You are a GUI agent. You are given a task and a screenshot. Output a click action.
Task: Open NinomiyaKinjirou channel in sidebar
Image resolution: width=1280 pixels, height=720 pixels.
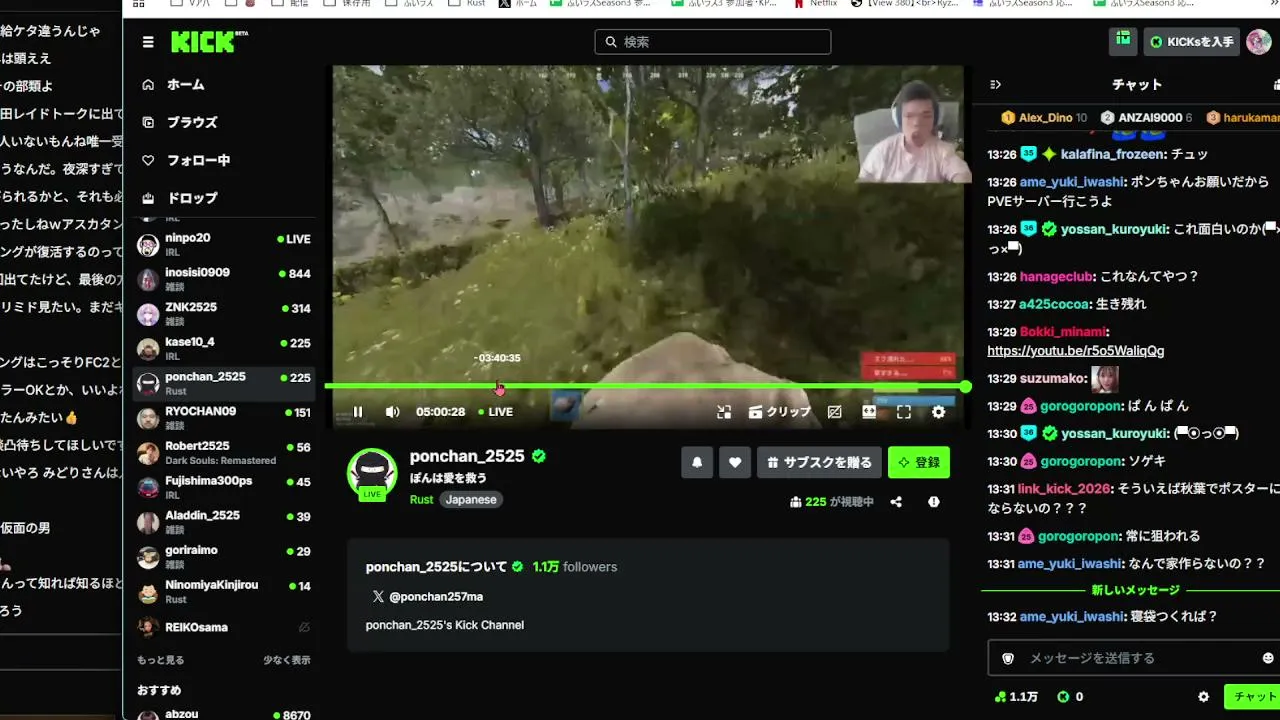click(224, 591)
